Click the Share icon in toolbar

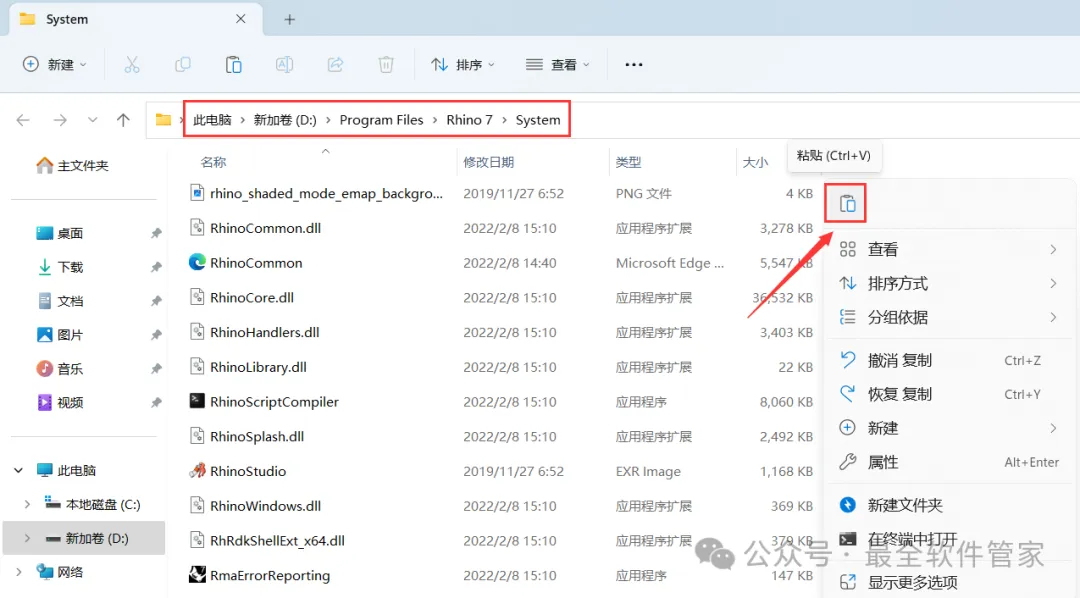335,65
